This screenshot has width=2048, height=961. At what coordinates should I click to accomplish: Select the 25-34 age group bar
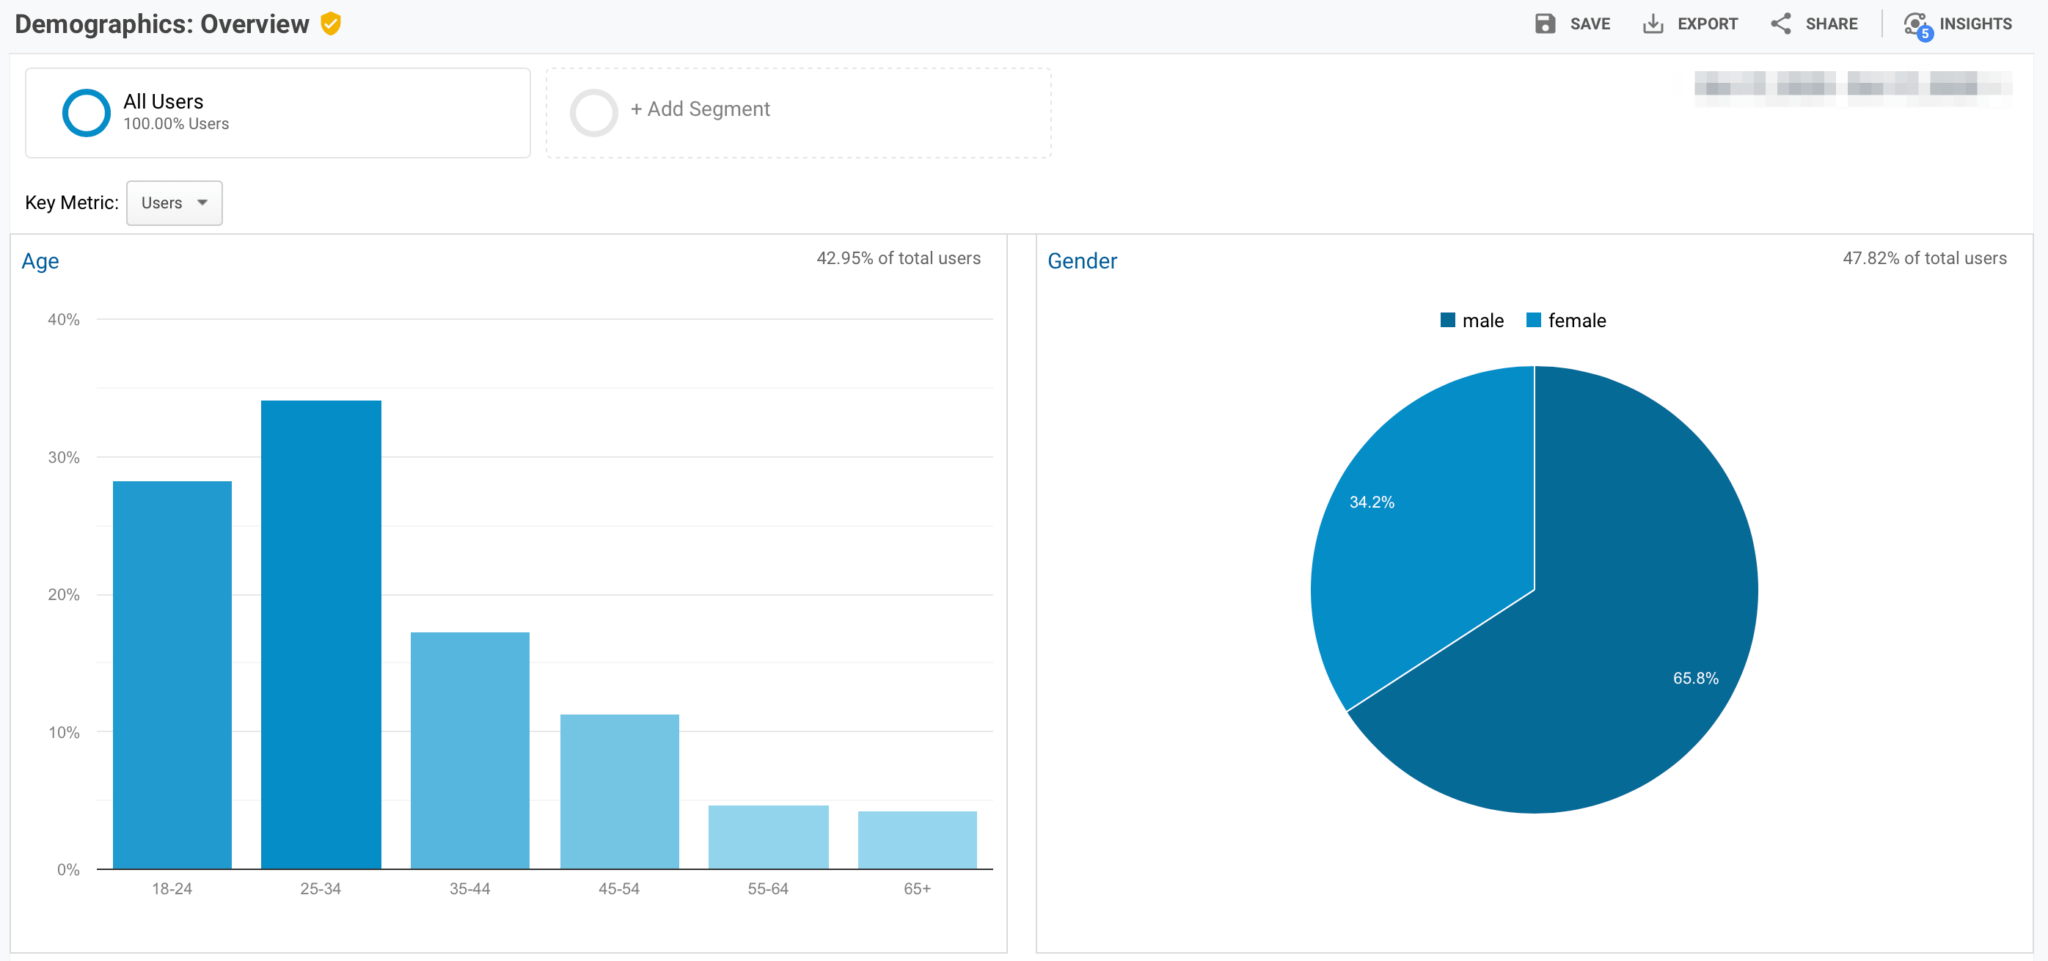pos(321,630)
